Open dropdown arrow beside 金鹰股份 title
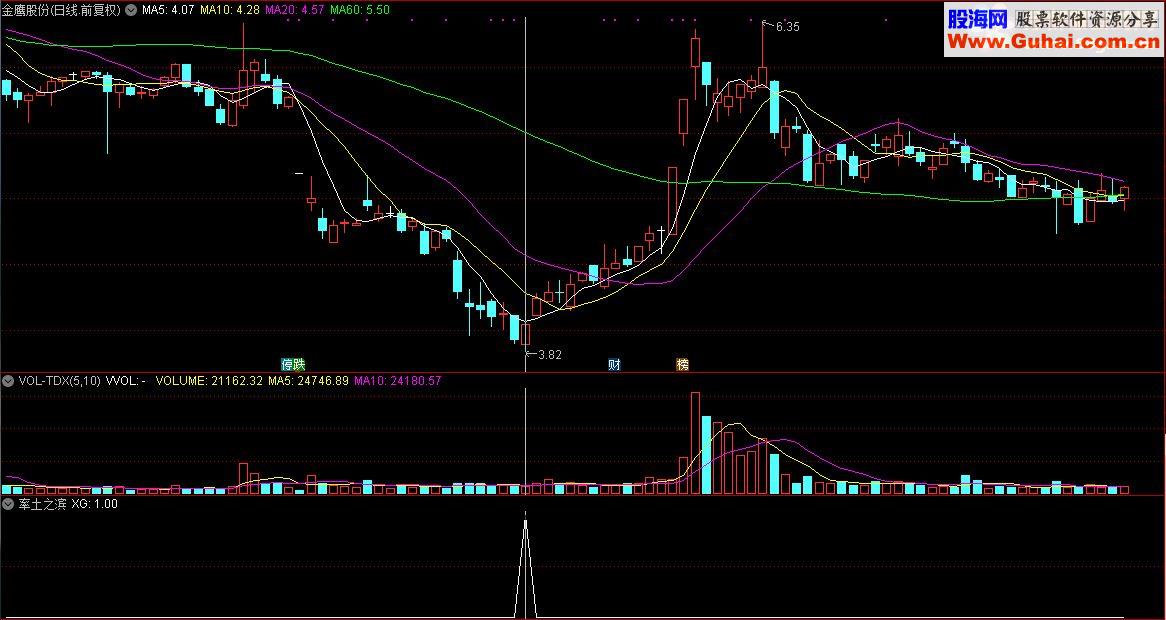Image resolution: width=1166 pixels, height=620 pixels. point(132,10)
